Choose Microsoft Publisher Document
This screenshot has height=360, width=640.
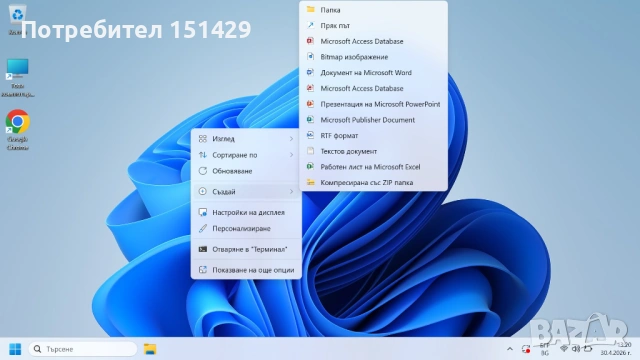pos(373,120)
